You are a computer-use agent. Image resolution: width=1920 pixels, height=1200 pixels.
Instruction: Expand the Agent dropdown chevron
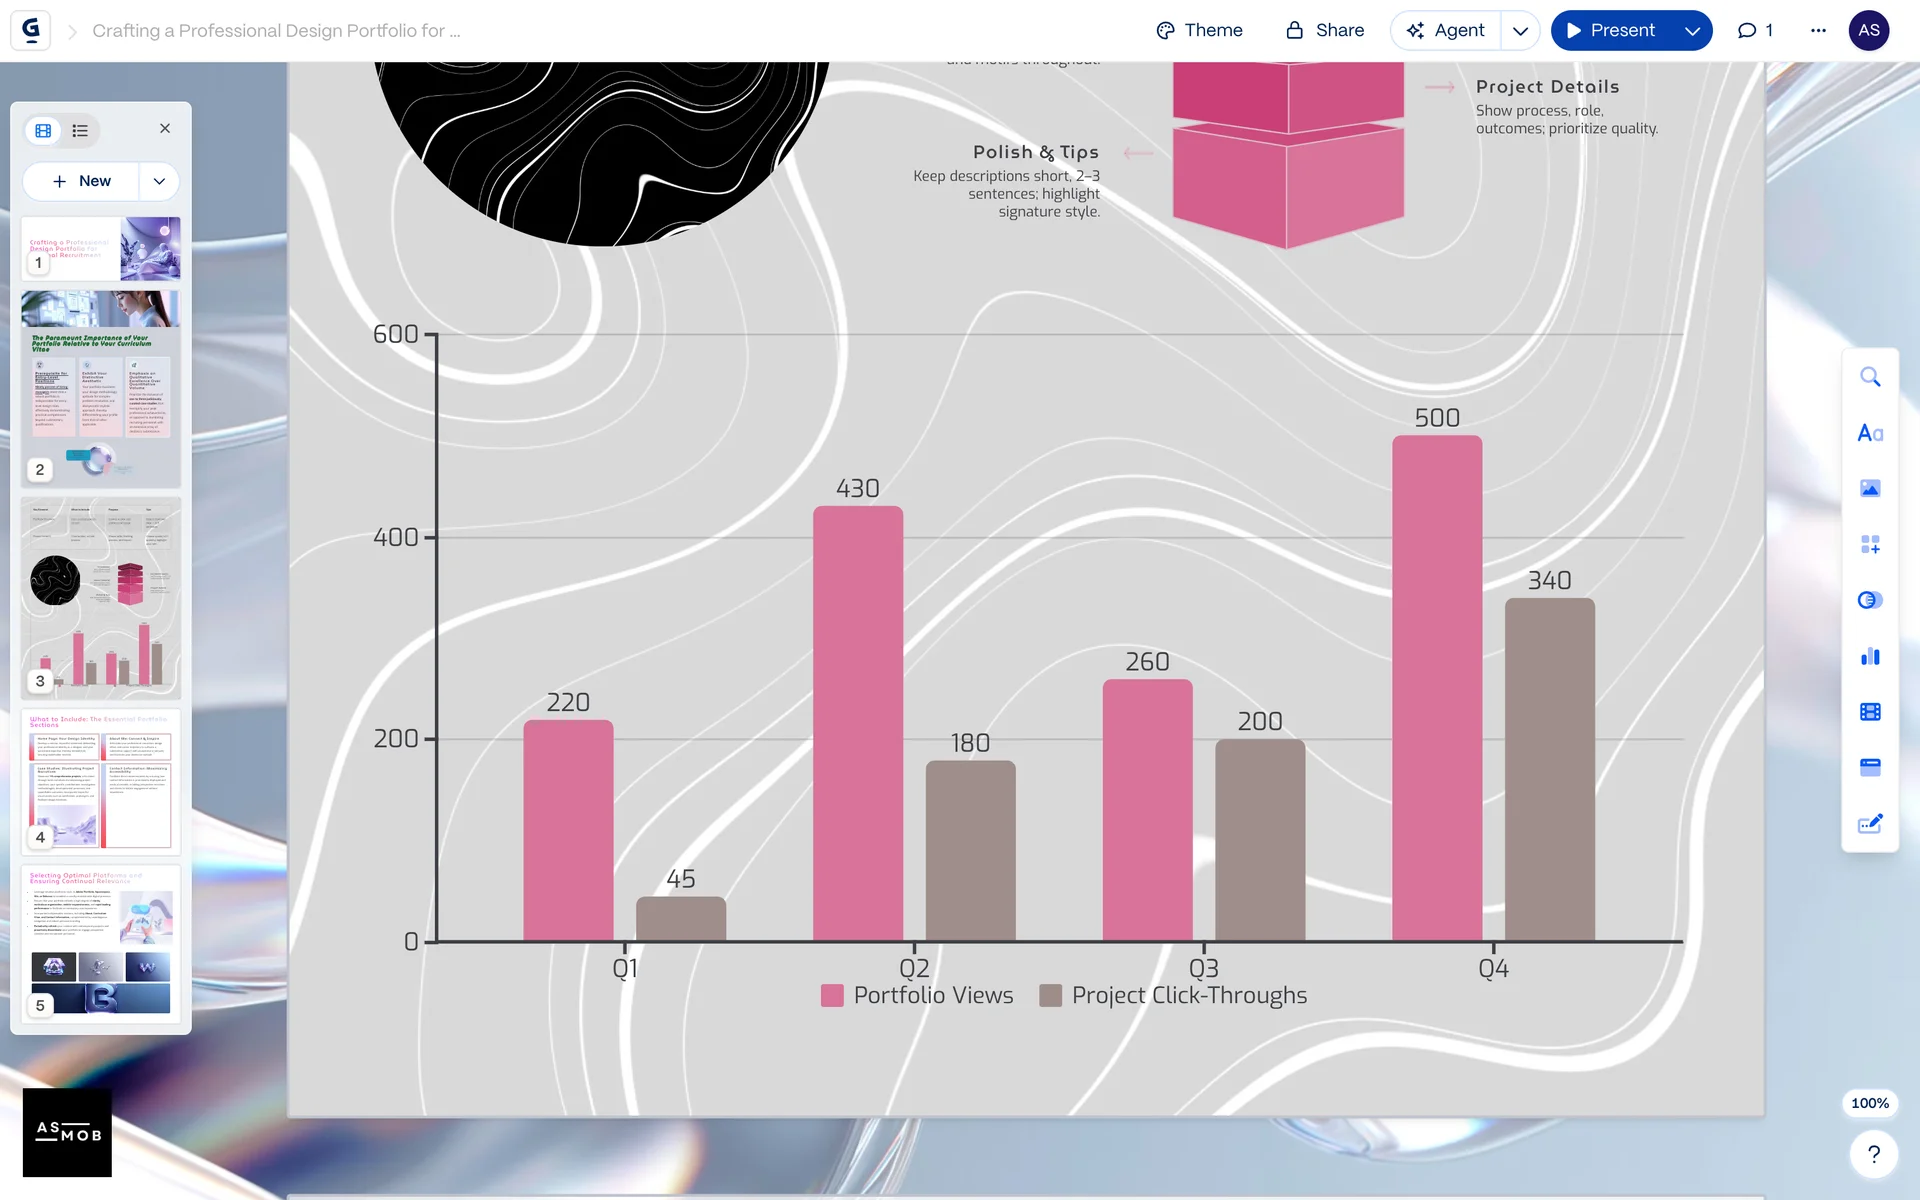(1520, 30)
